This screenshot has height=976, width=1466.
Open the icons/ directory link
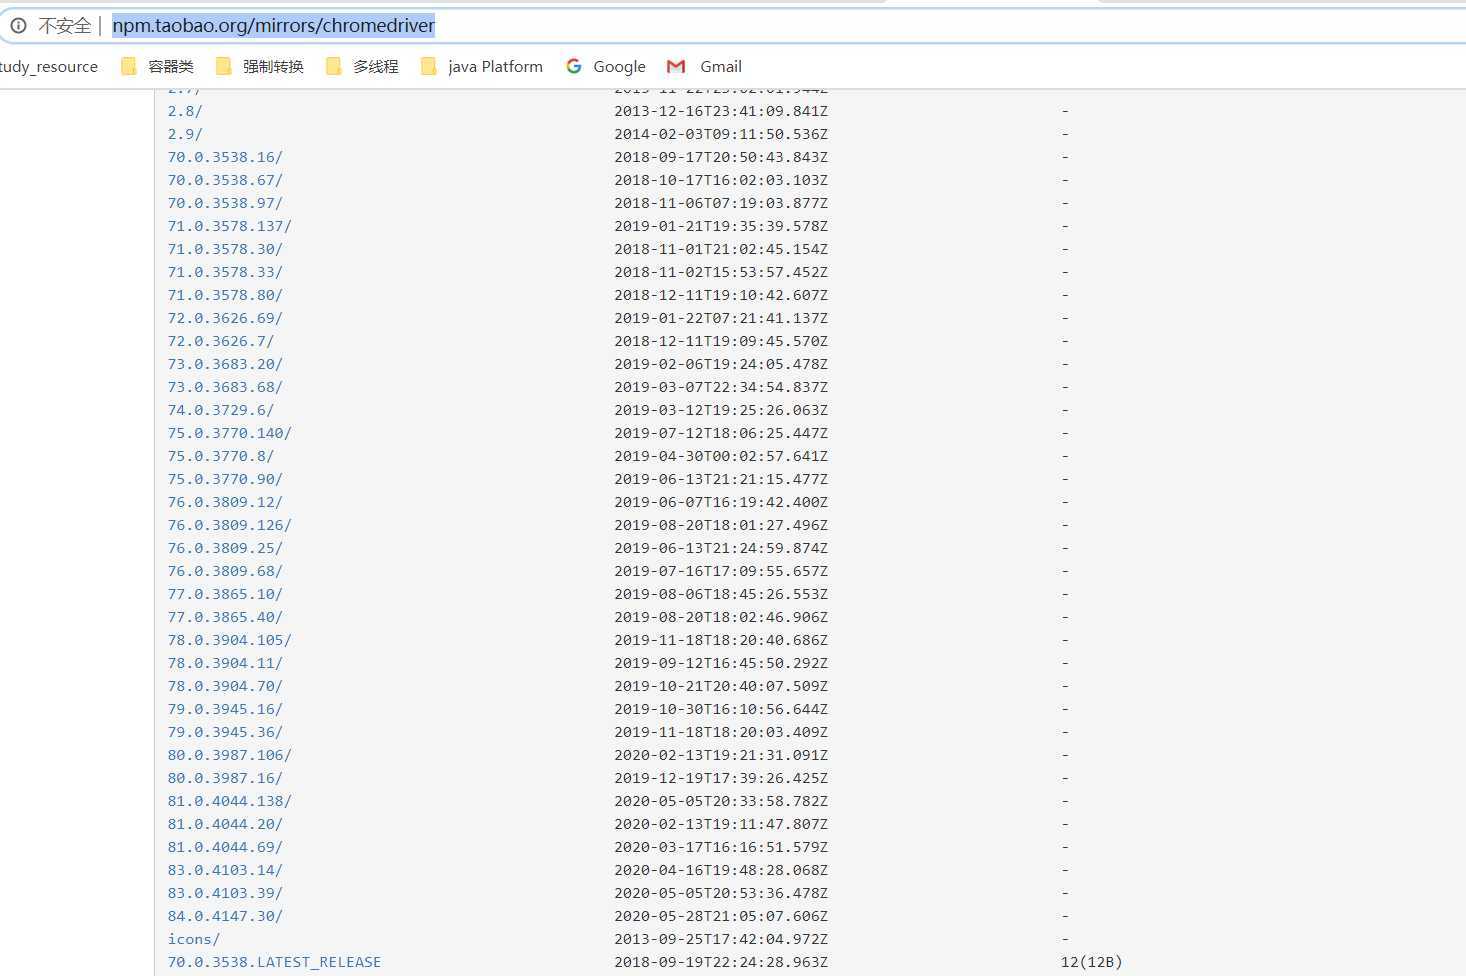[x=194, y=939]
